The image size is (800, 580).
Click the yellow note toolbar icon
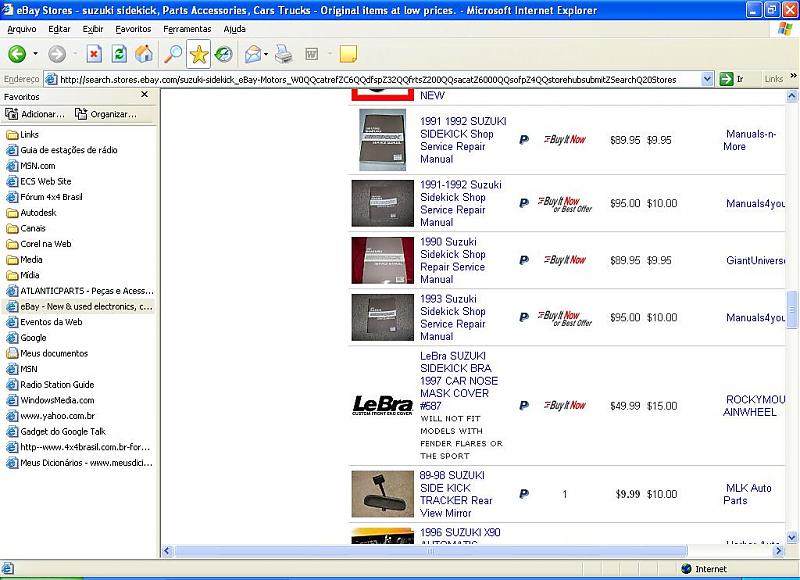(x=348, y=54)
